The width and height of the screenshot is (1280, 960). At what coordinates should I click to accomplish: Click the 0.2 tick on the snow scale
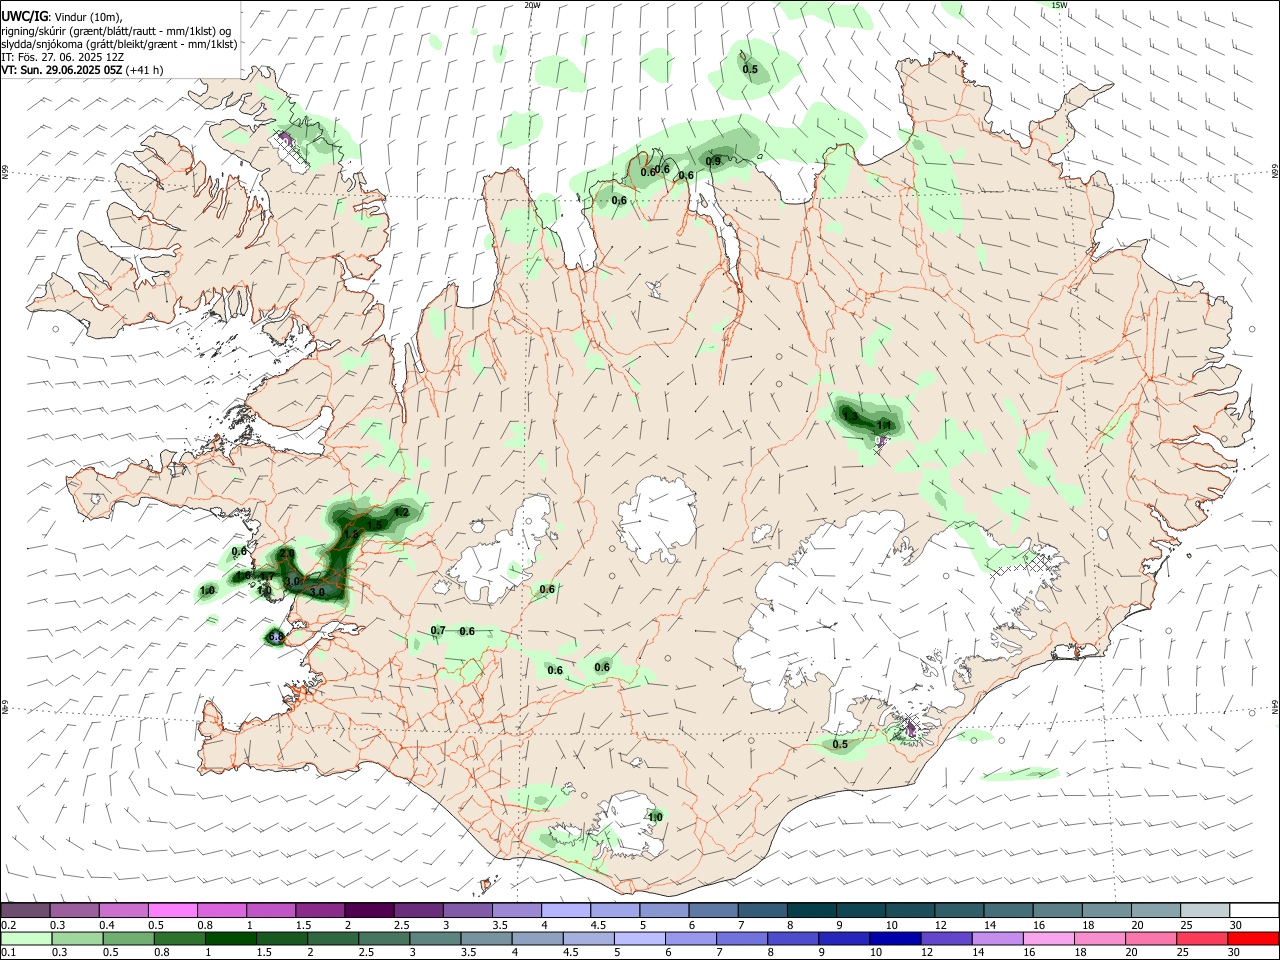[8, 925]
